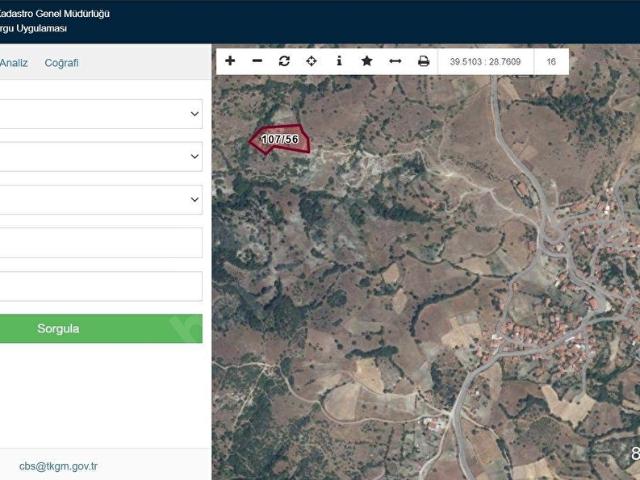The image size is (640, 480).
Task: Zoom out with the minus icon
Action: pos(257,61)
